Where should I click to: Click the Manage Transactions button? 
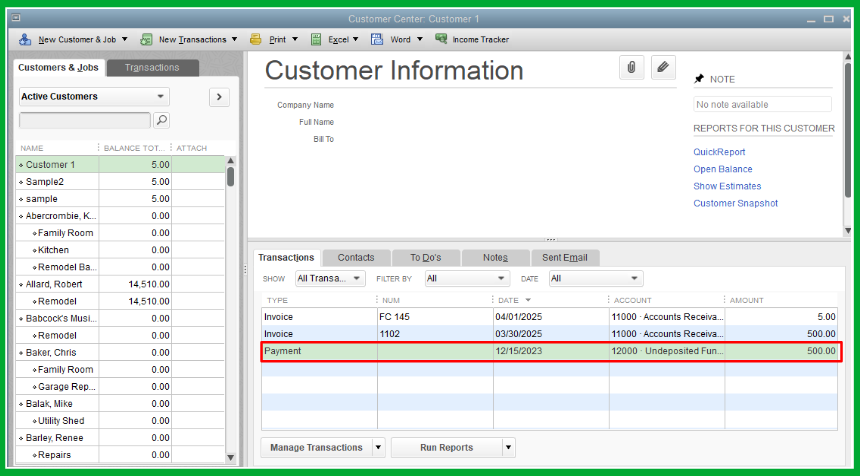click(x=316, y=447)
